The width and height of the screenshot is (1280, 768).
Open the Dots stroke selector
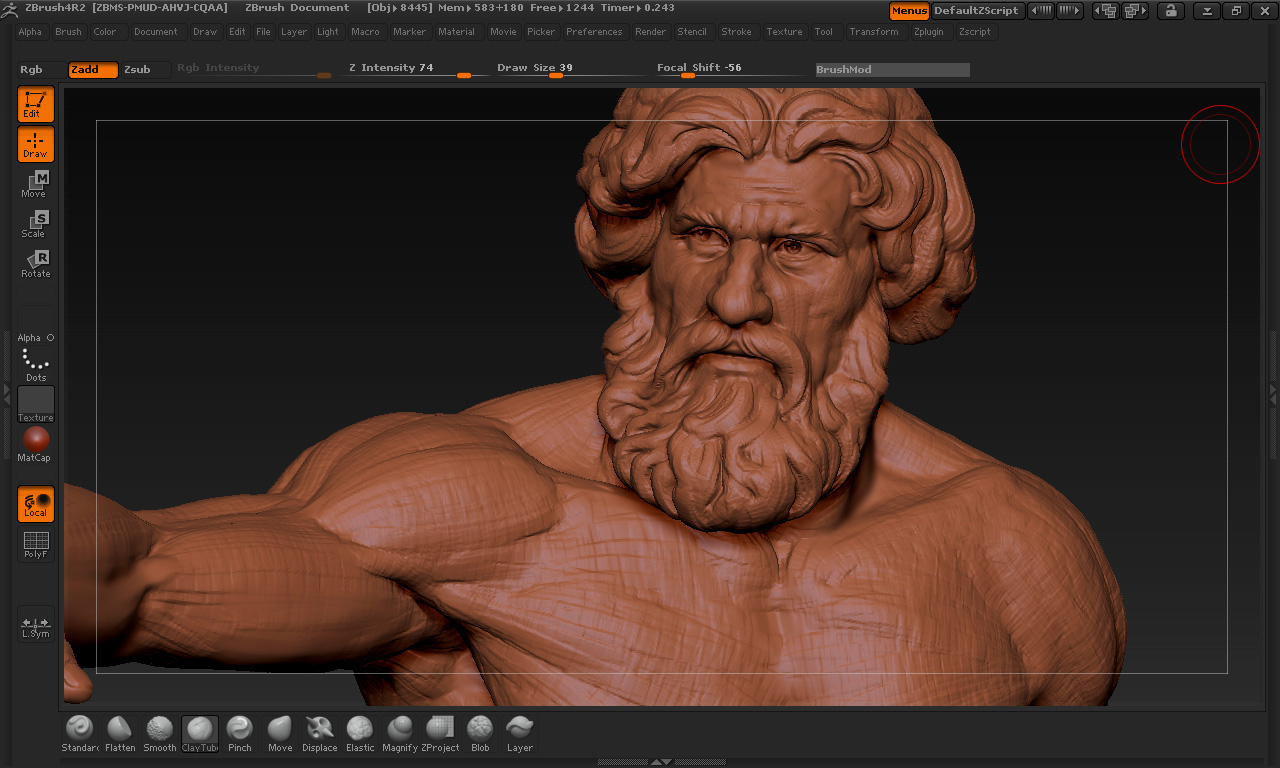pyautogui.click(x=35, y=365)
